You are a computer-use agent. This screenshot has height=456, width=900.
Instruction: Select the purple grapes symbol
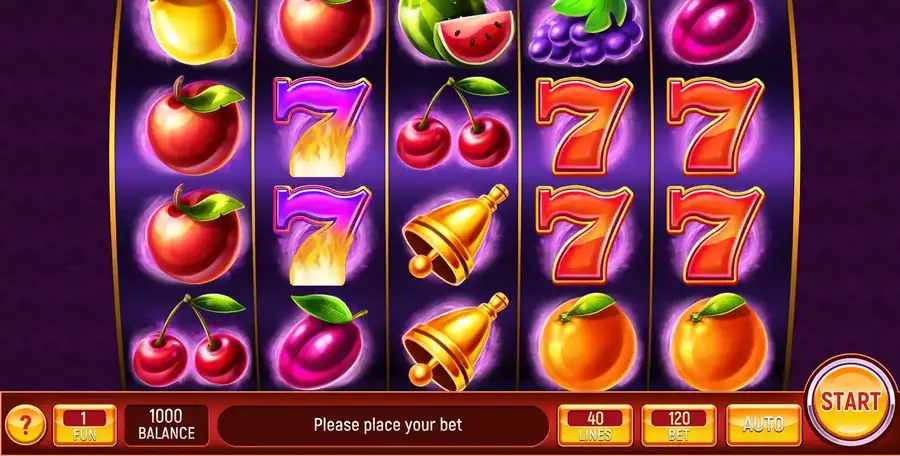click(x=584, y=30)
